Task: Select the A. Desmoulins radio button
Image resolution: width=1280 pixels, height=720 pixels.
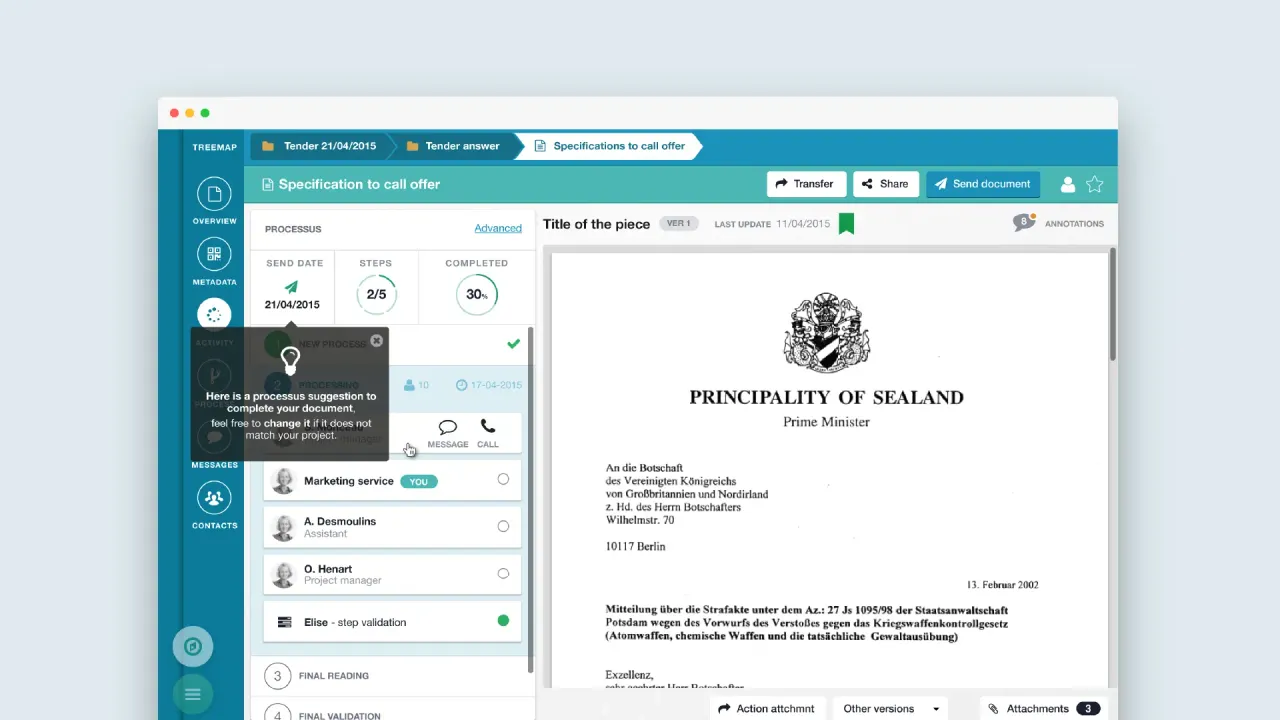Action: pyautogui.click(x=503, y=527)
